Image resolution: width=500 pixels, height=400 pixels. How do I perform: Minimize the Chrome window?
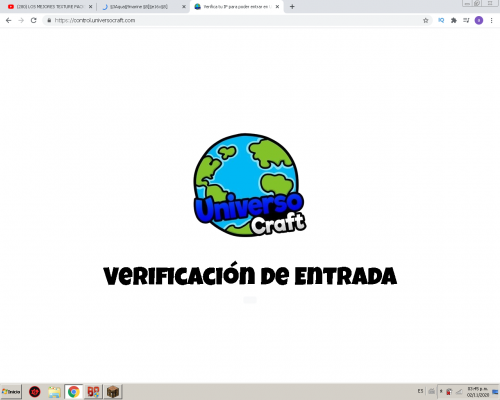(467, 3)
